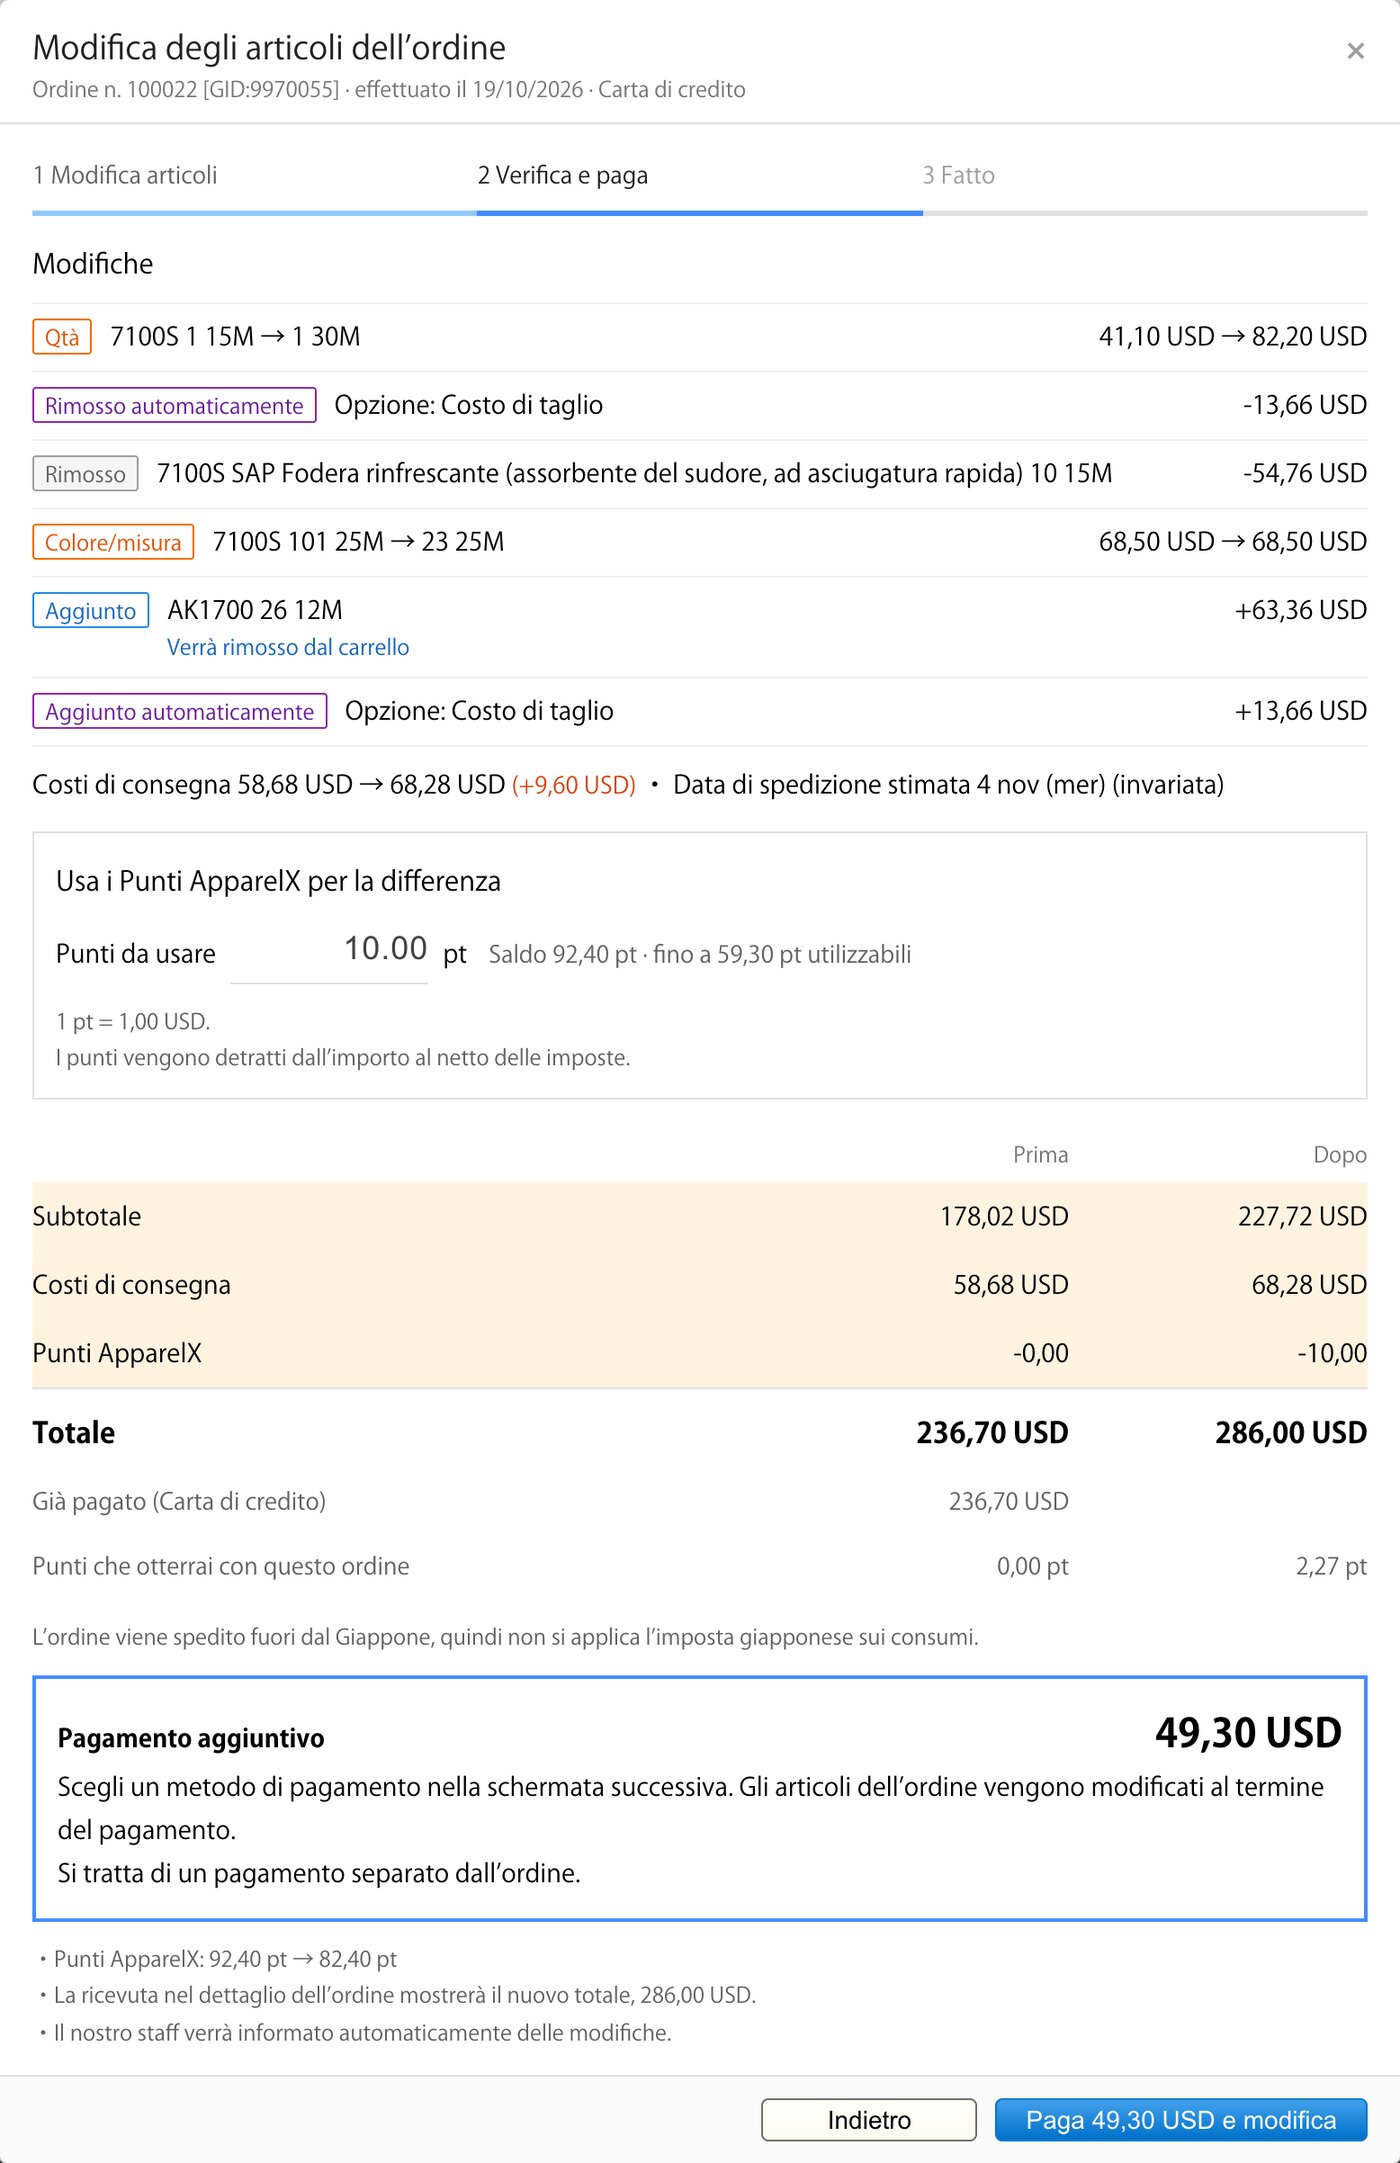Click the 49,30 USD additional payment amount
The height and width of the screenshot is (2163, 1400).
(x=1248, y=1732)
